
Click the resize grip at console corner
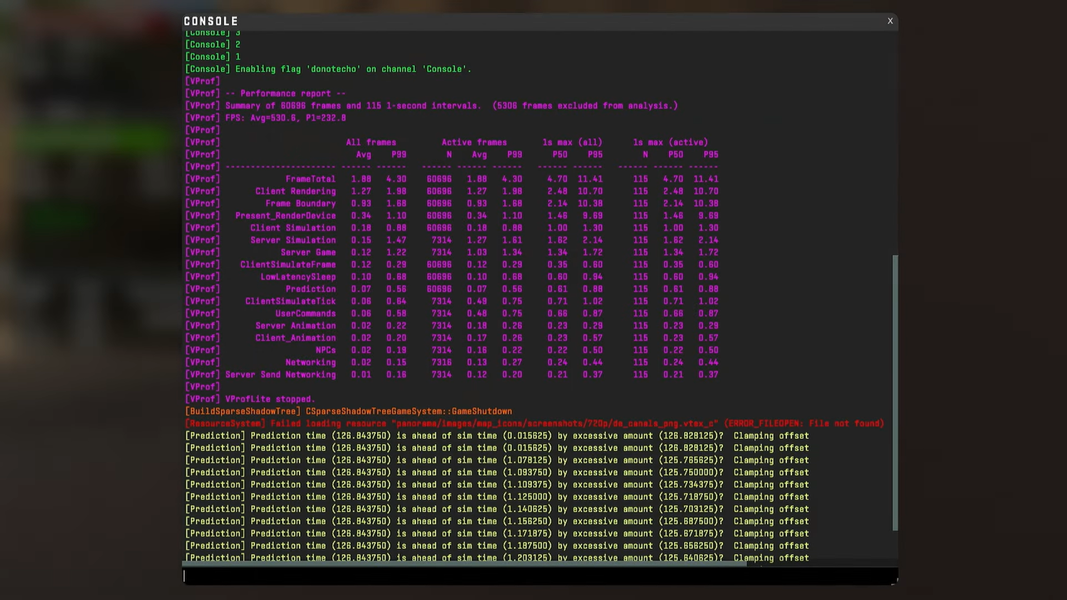click(893, 579)
